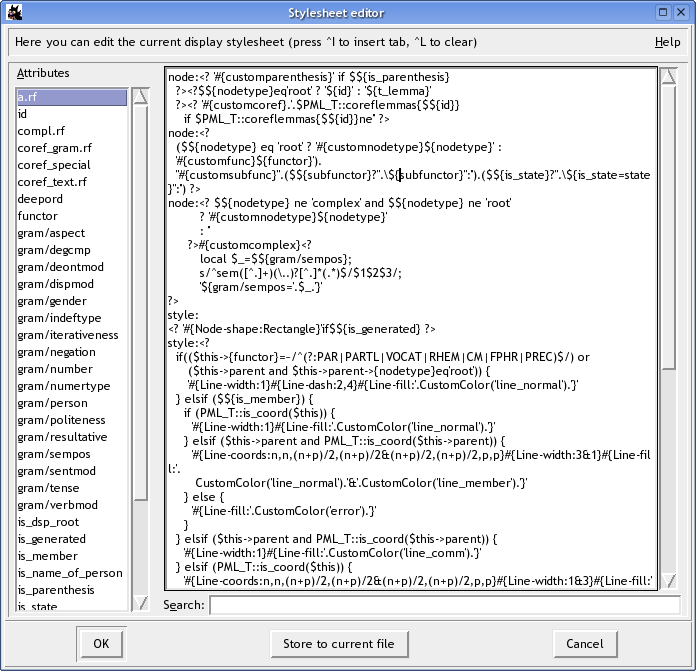Click the Node-shape:Rectangle style line
The width and height of the screenshot is (696, 671).
(x=301, y=329)
